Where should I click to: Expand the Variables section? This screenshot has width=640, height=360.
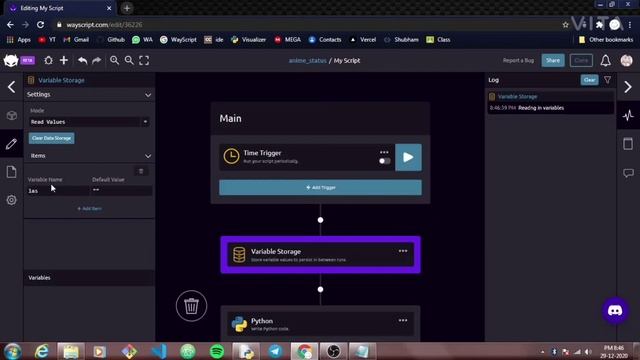point(89,278)
